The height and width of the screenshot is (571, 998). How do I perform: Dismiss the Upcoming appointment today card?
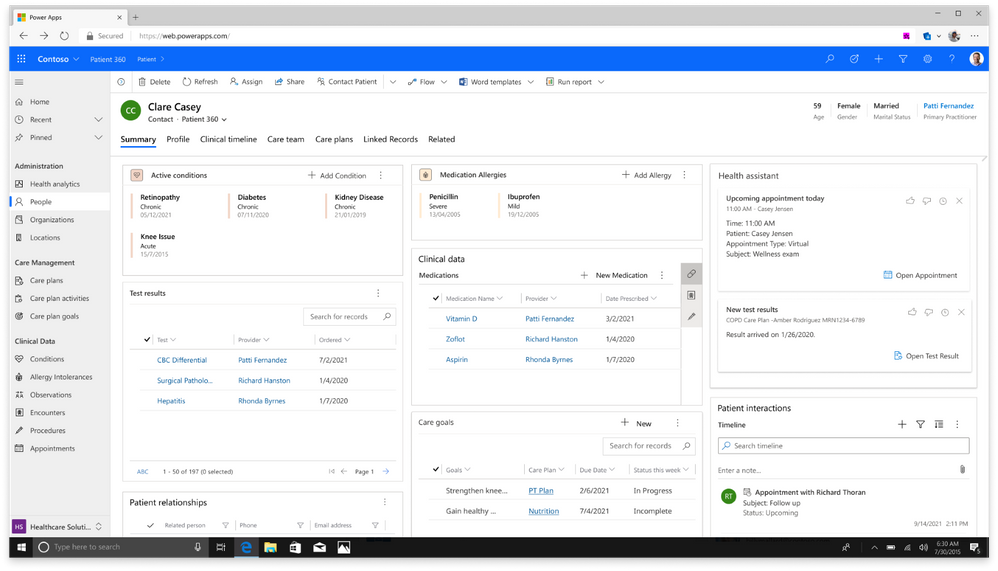click(959, 201)
